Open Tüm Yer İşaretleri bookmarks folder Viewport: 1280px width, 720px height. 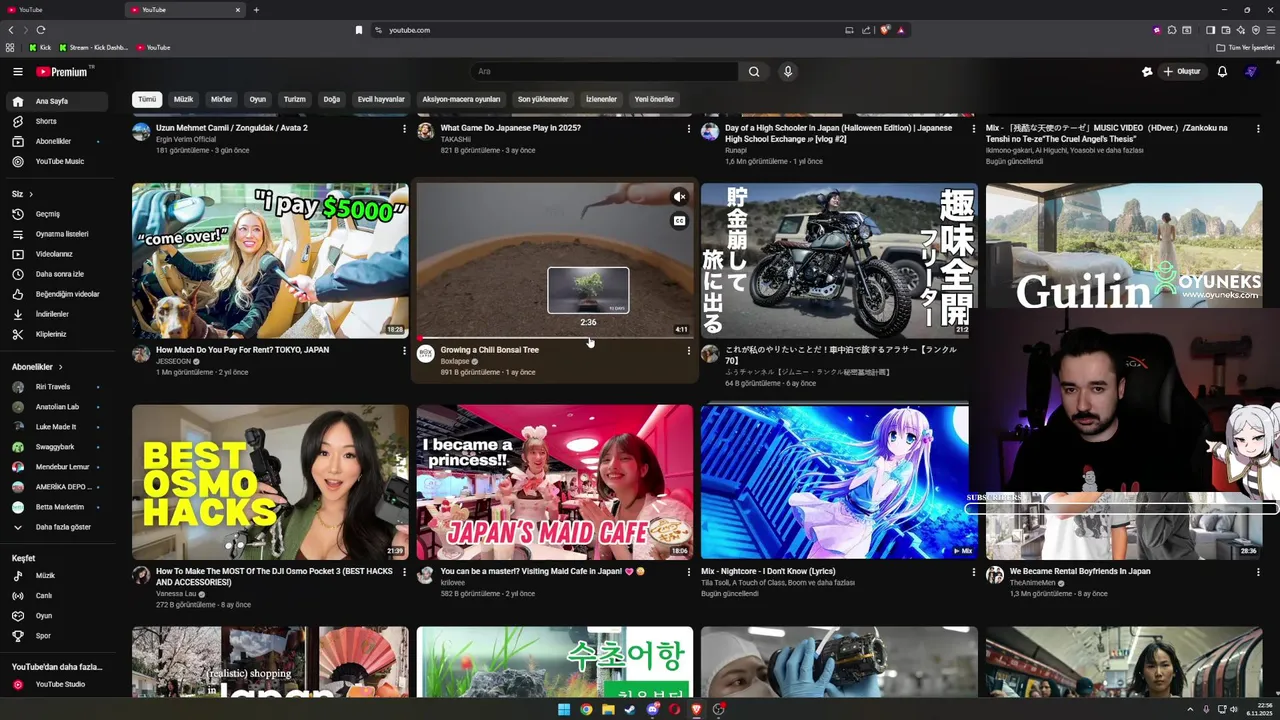tap(1246, 47)
